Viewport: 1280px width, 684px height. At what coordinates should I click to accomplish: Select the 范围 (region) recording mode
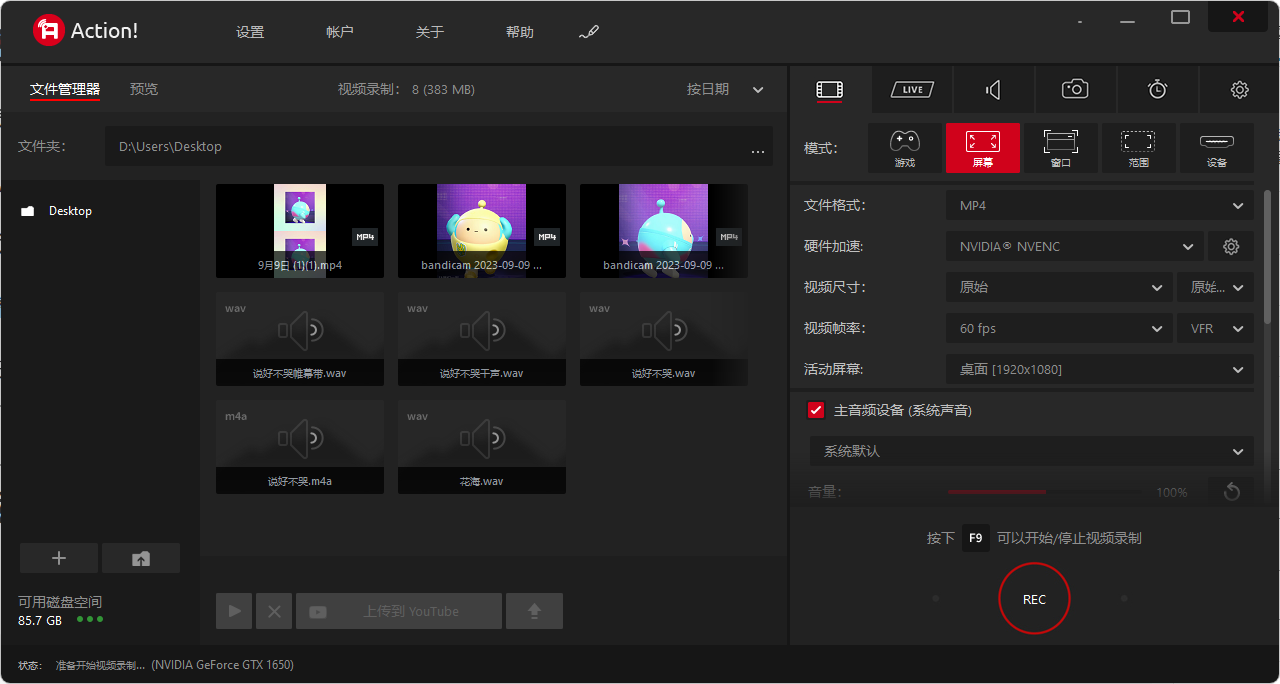(1139, 147)
